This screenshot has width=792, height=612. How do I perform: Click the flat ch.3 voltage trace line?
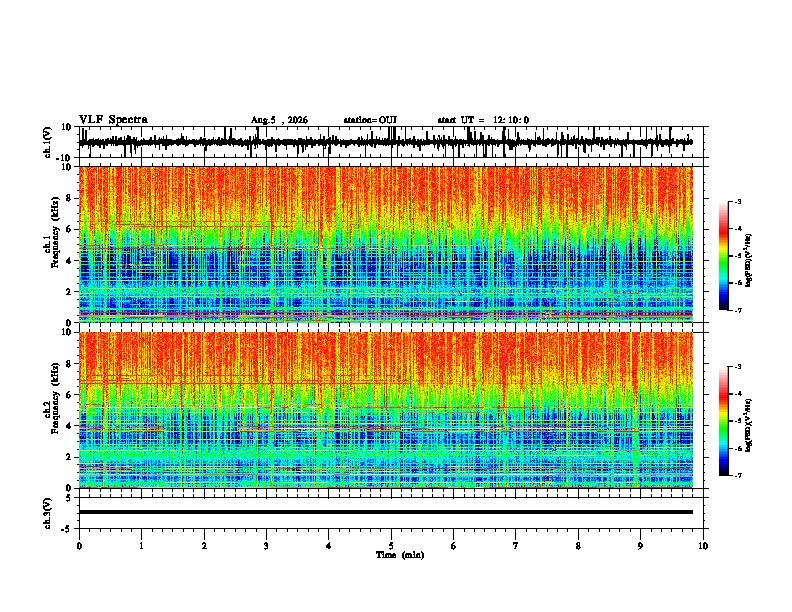[385, 512]
